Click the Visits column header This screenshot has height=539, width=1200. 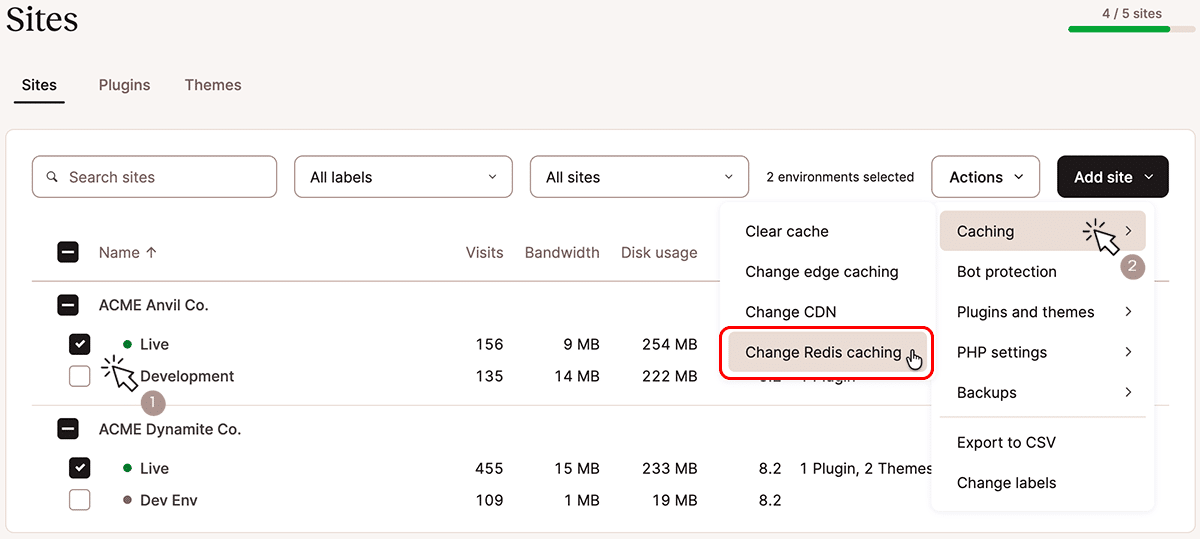[485, 253]
